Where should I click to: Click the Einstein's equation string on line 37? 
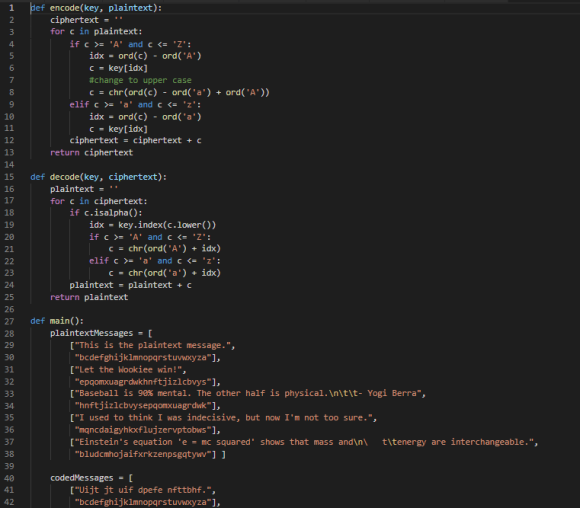pos(304,442)
